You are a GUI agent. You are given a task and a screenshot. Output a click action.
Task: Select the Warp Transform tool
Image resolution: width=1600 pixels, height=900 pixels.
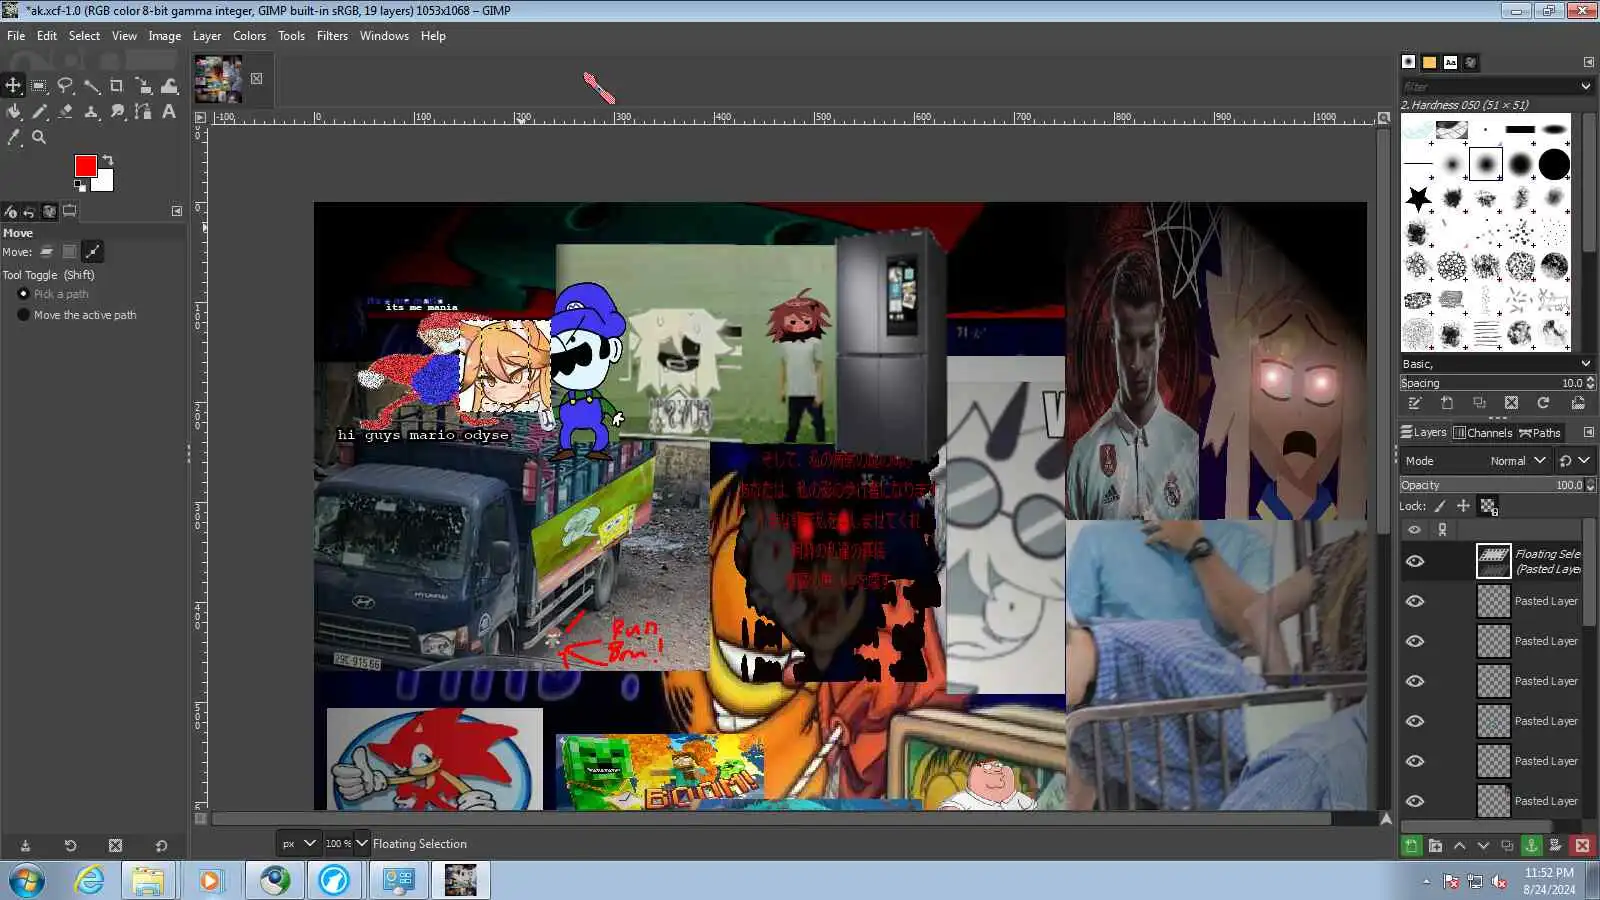169,86
